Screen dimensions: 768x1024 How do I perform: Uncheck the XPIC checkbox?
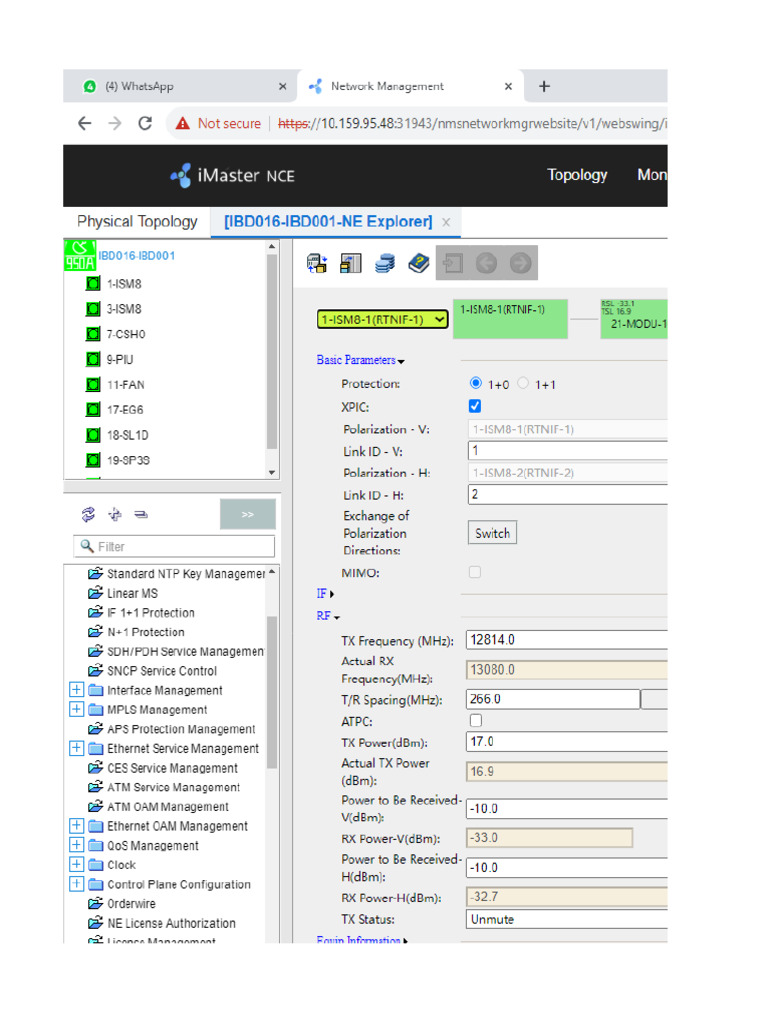click(475, 406)
